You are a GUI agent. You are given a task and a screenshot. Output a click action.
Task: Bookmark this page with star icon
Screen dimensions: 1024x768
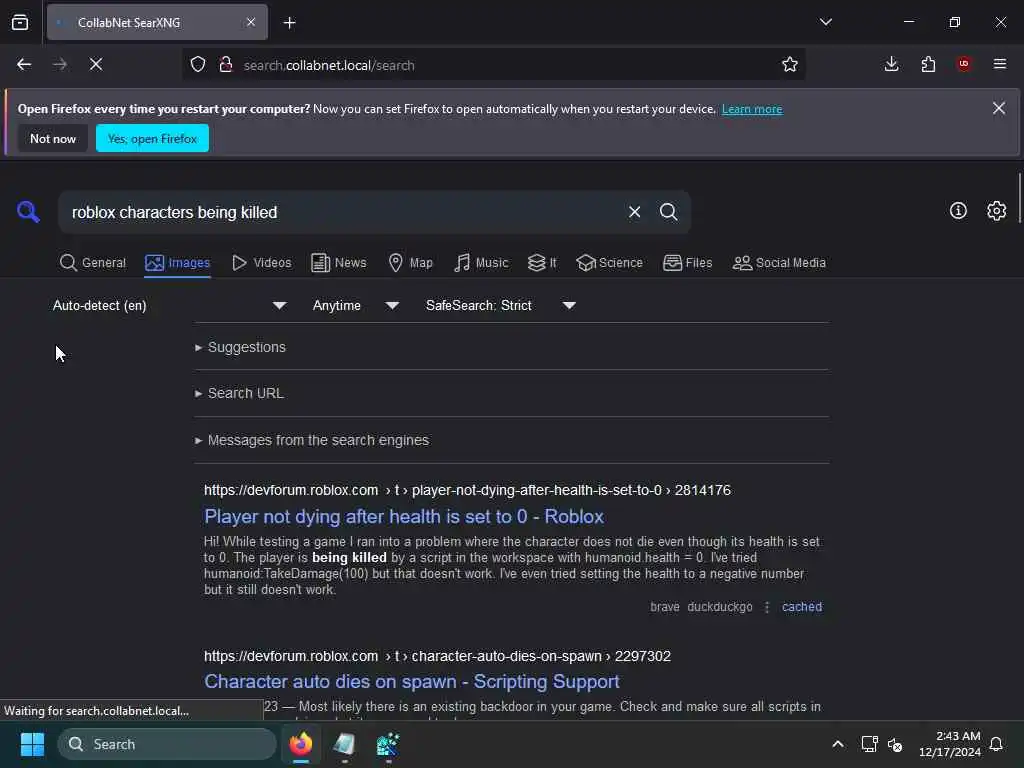coord(790,65)
